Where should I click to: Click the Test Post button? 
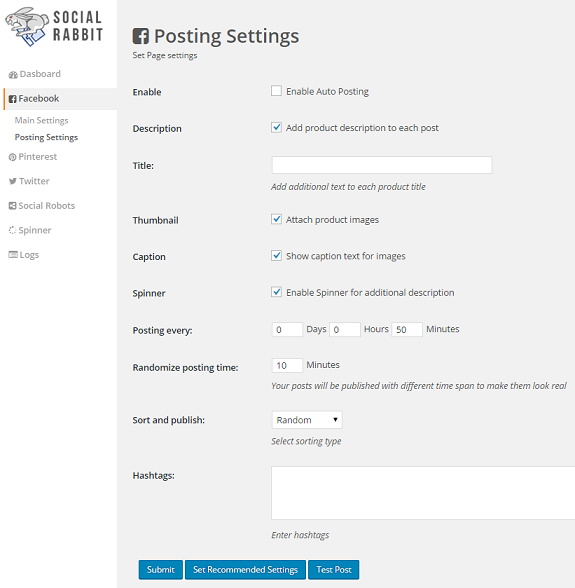pyautogui.click(x=333, y=570)
